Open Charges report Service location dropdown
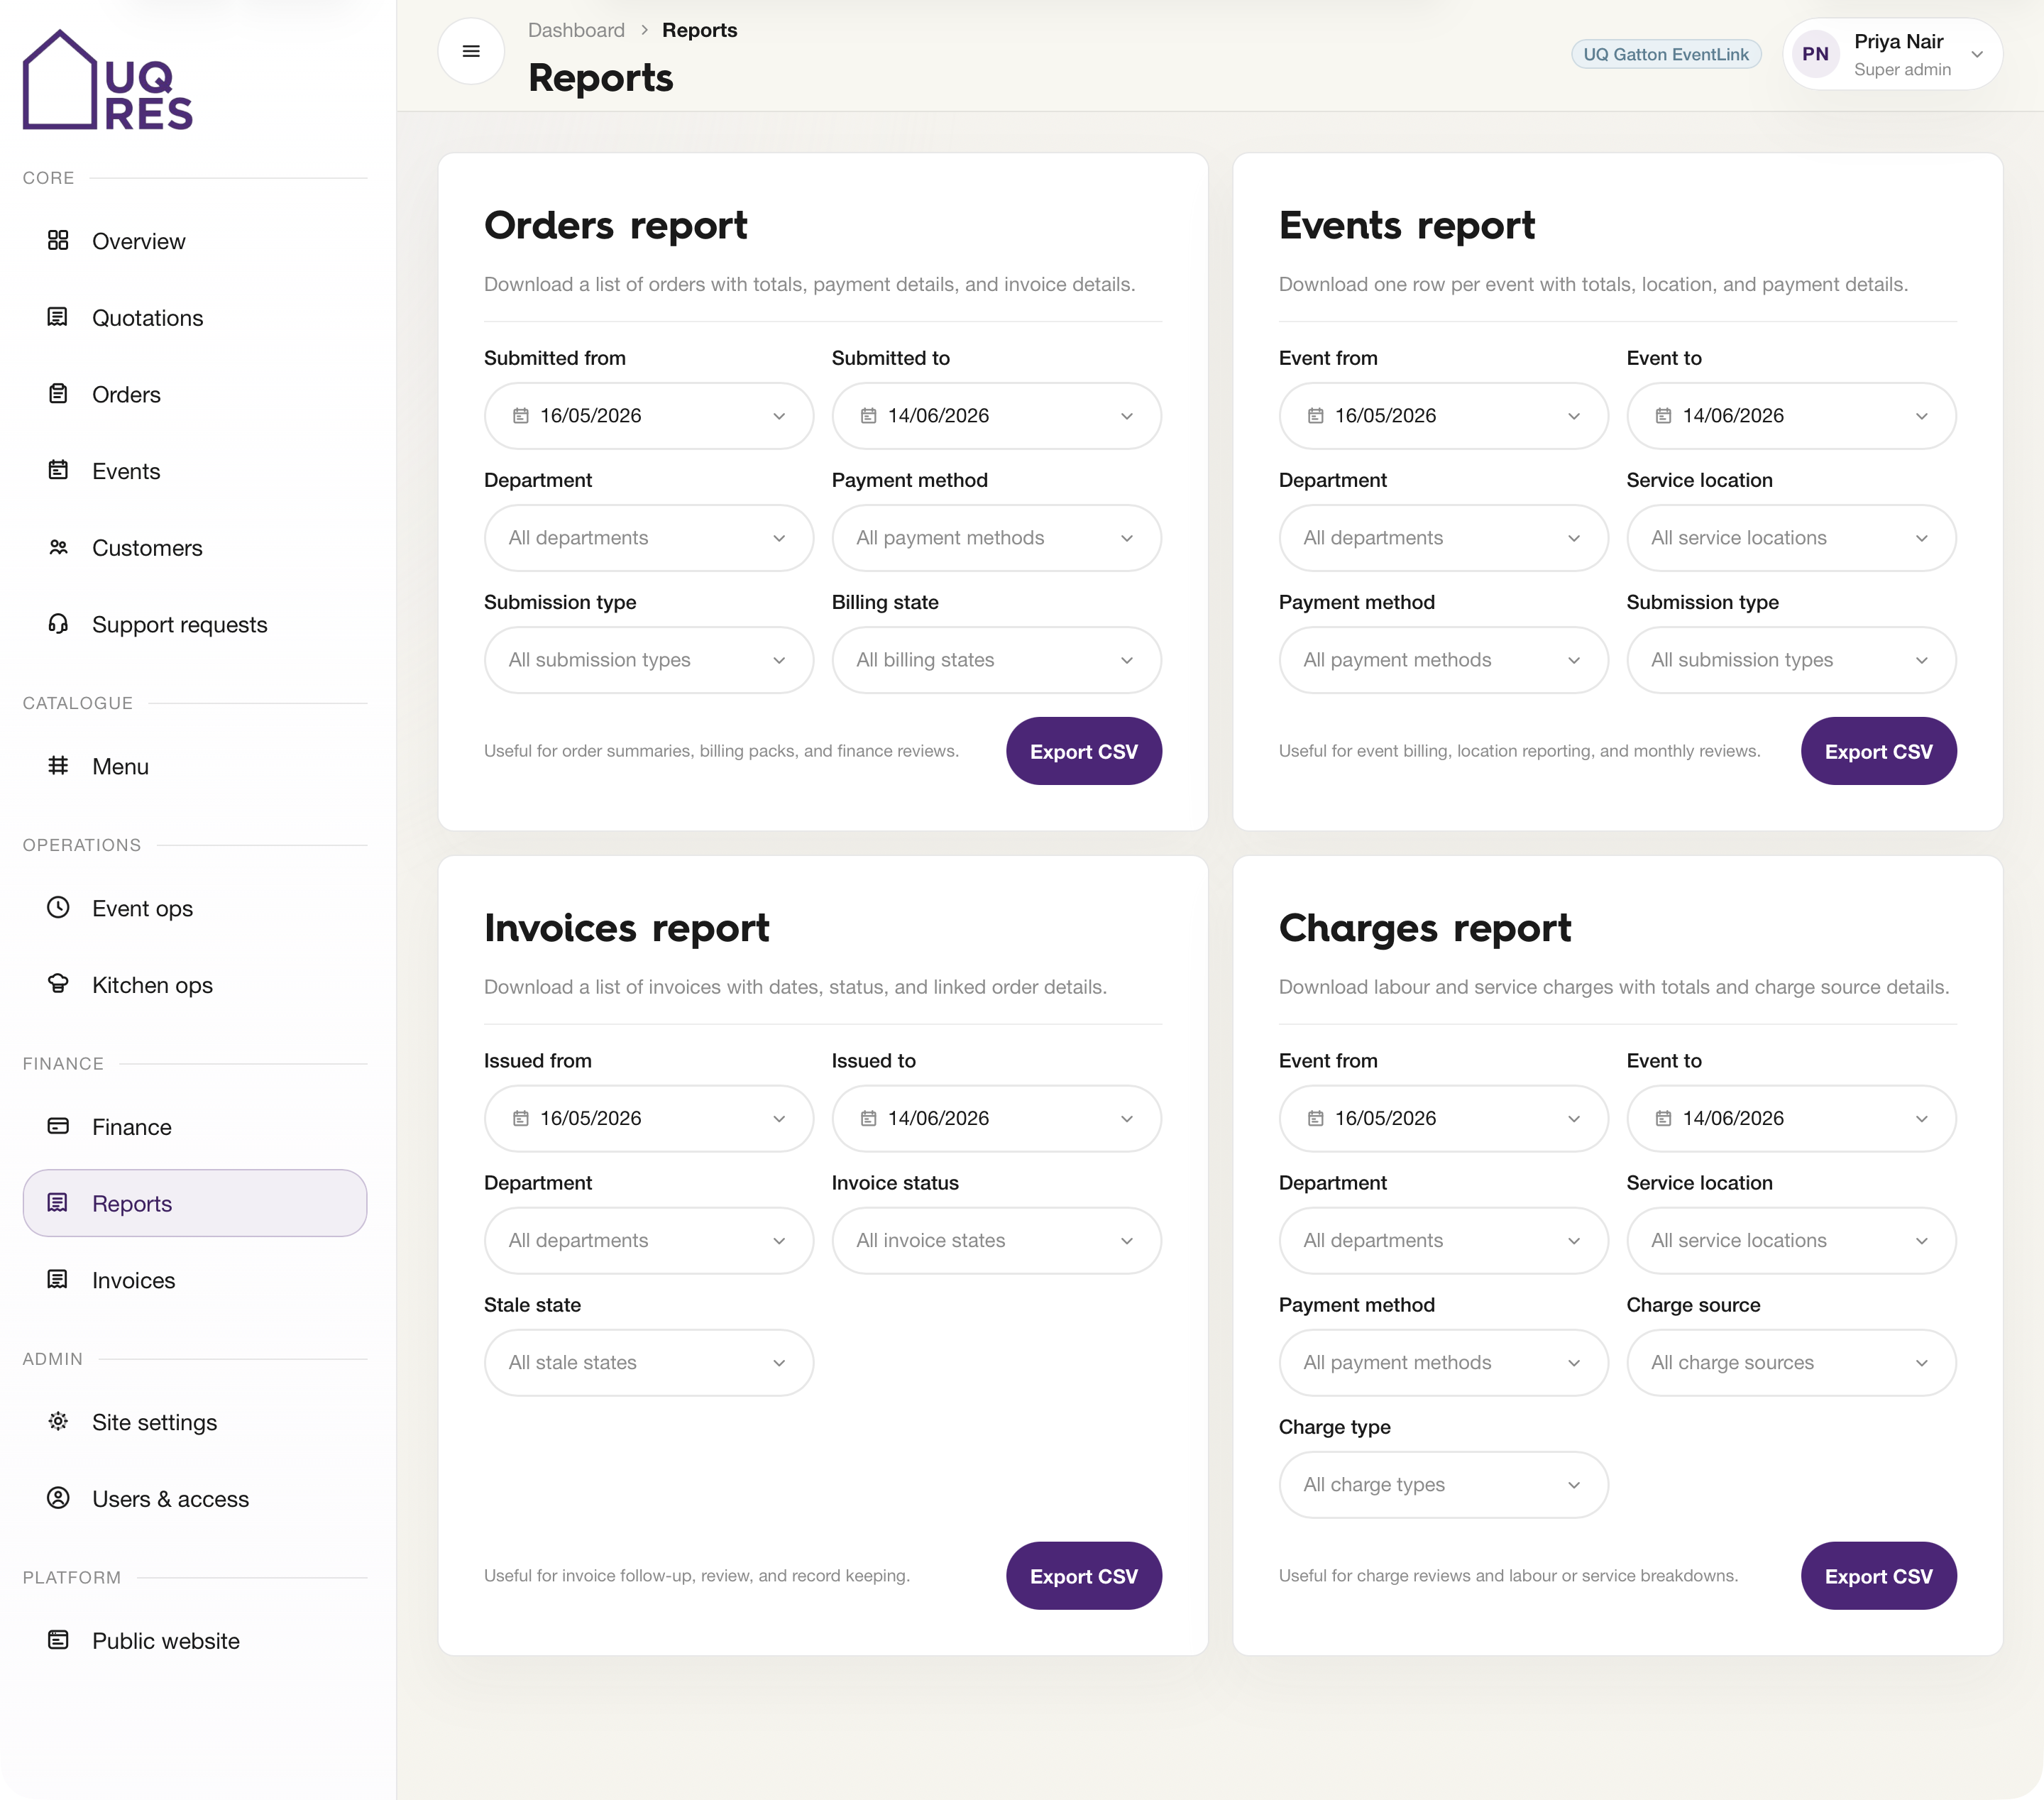 (1791, 1241)
